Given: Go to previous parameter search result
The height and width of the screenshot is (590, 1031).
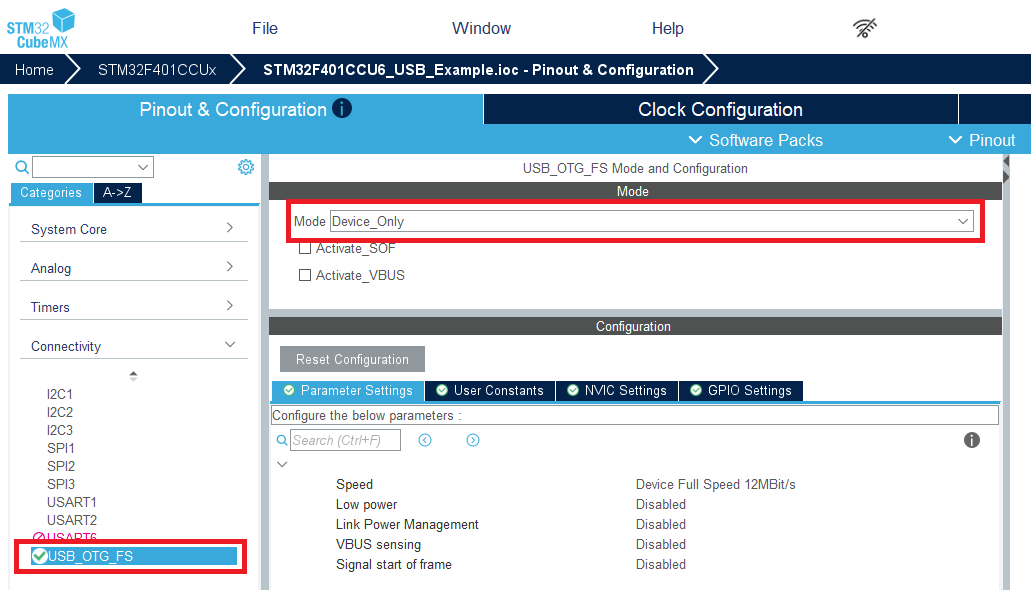Looking at the screenshot, I should coord(425,440).
